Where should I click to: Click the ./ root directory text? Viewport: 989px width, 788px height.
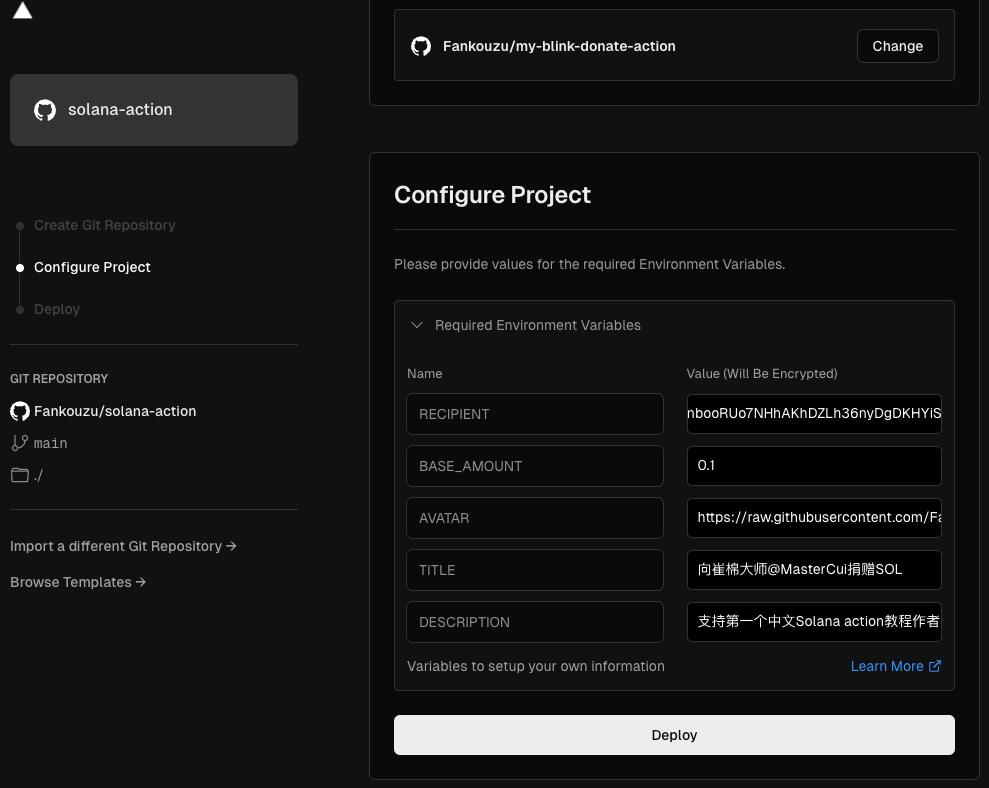click(x=38, y=475)
